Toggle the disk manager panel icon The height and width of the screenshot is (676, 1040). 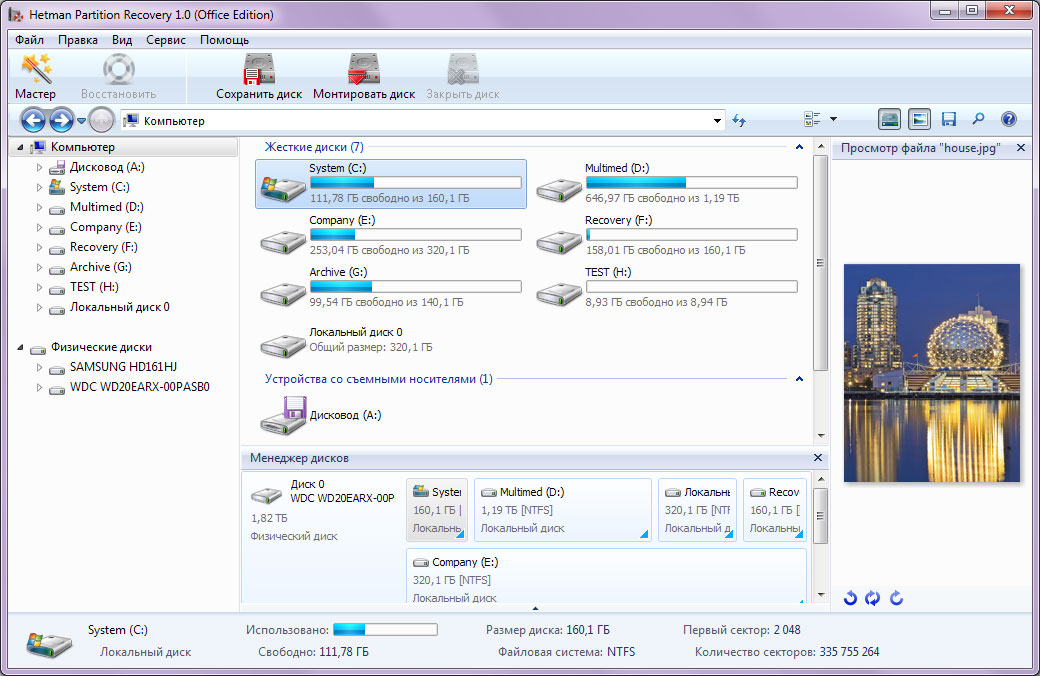(889, 119)
